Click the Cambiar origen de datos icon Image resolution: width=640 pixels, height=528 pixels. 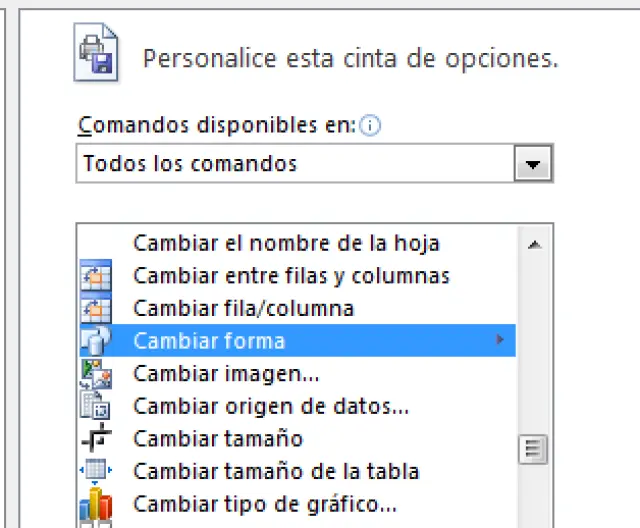[x=96, y=405]
